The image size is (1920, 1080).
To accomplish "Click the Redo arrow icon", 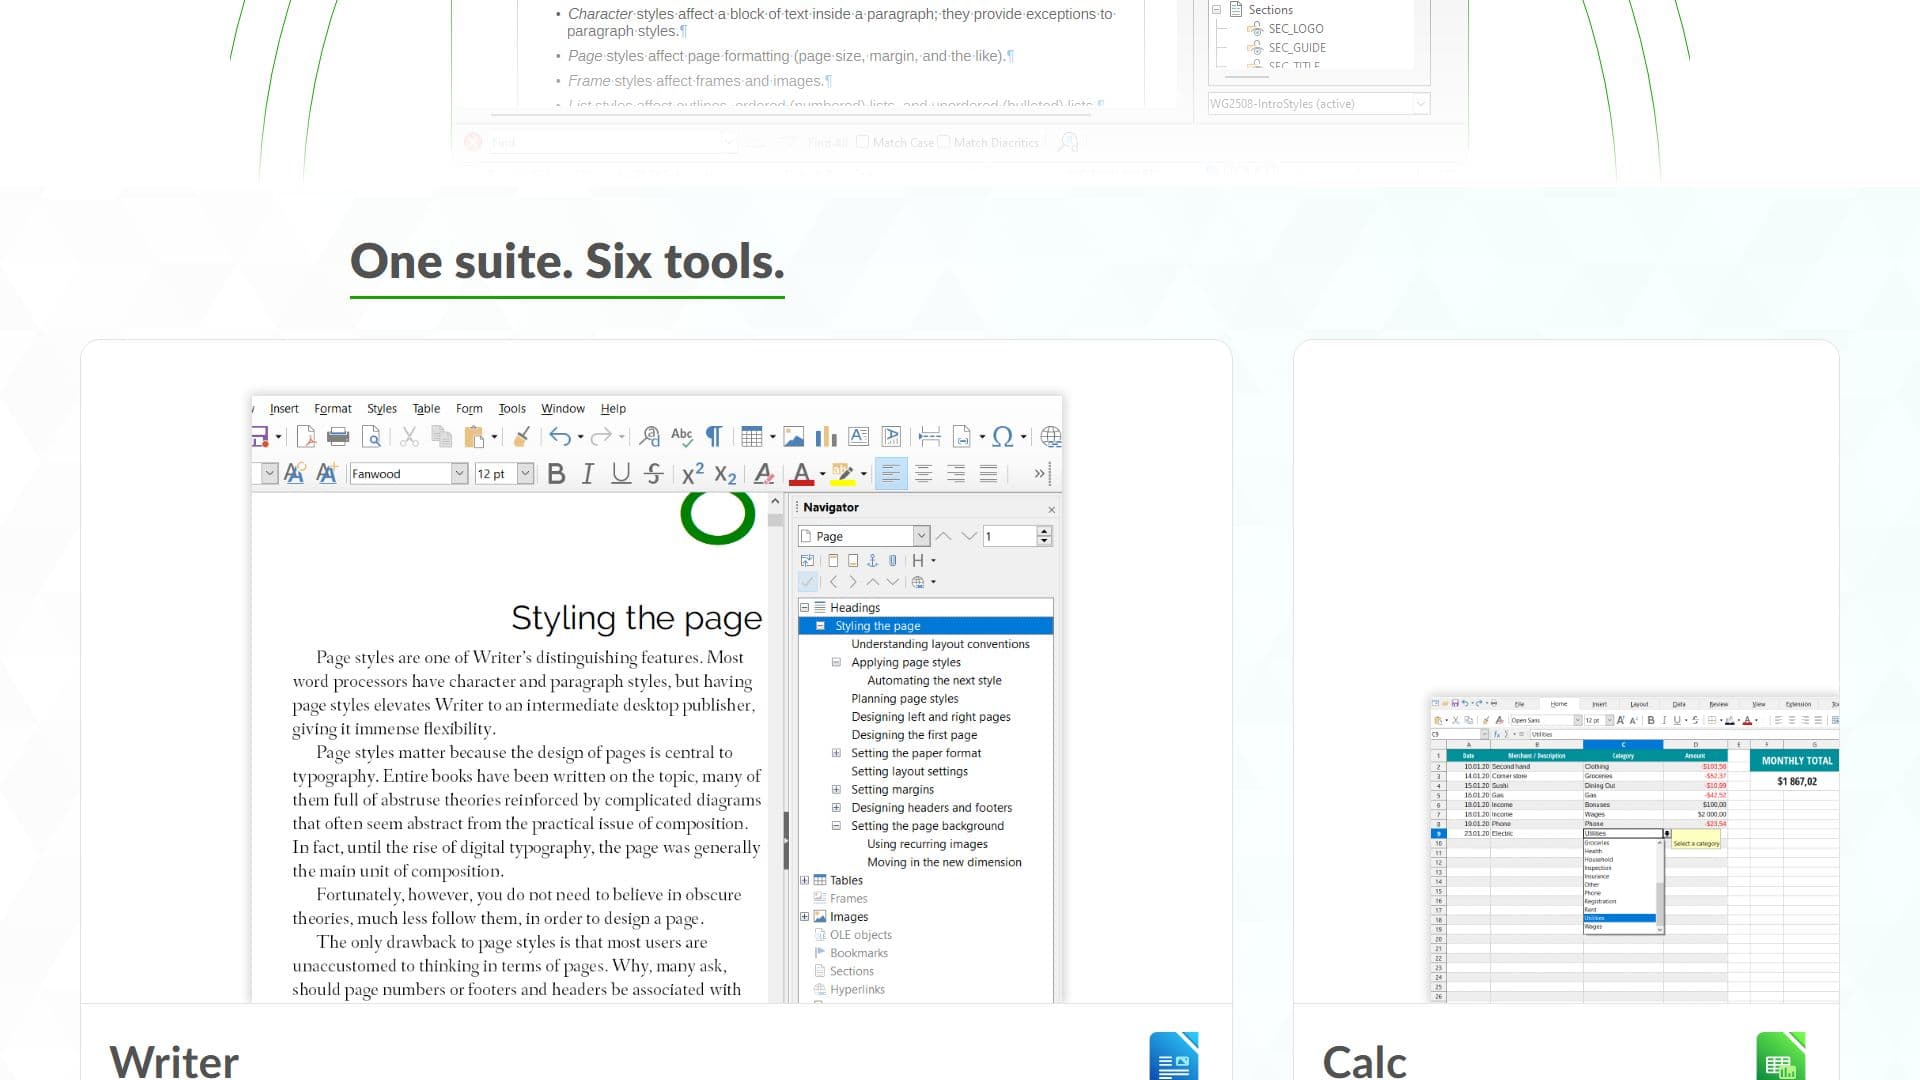I will point(600,437).
